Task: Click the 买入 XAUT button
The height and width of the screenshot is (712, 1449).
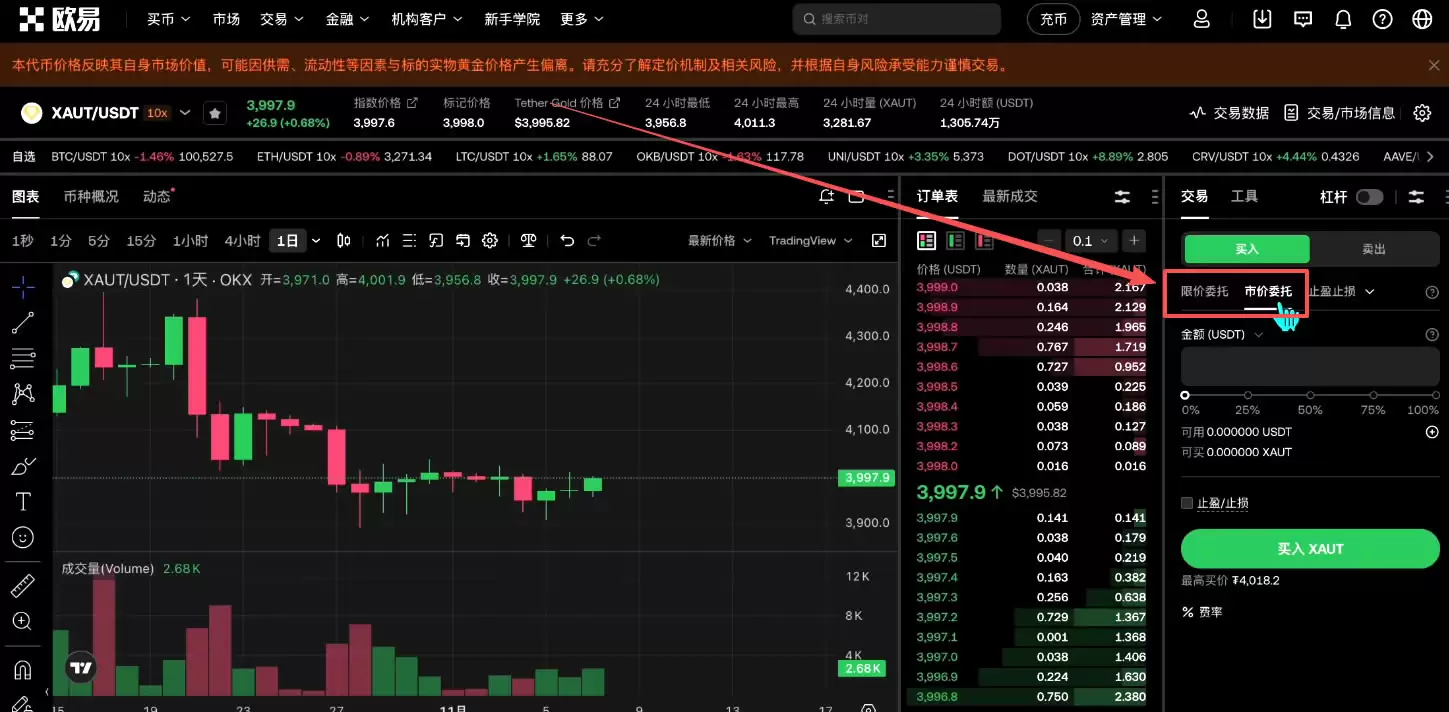Action: point(1310,548)
